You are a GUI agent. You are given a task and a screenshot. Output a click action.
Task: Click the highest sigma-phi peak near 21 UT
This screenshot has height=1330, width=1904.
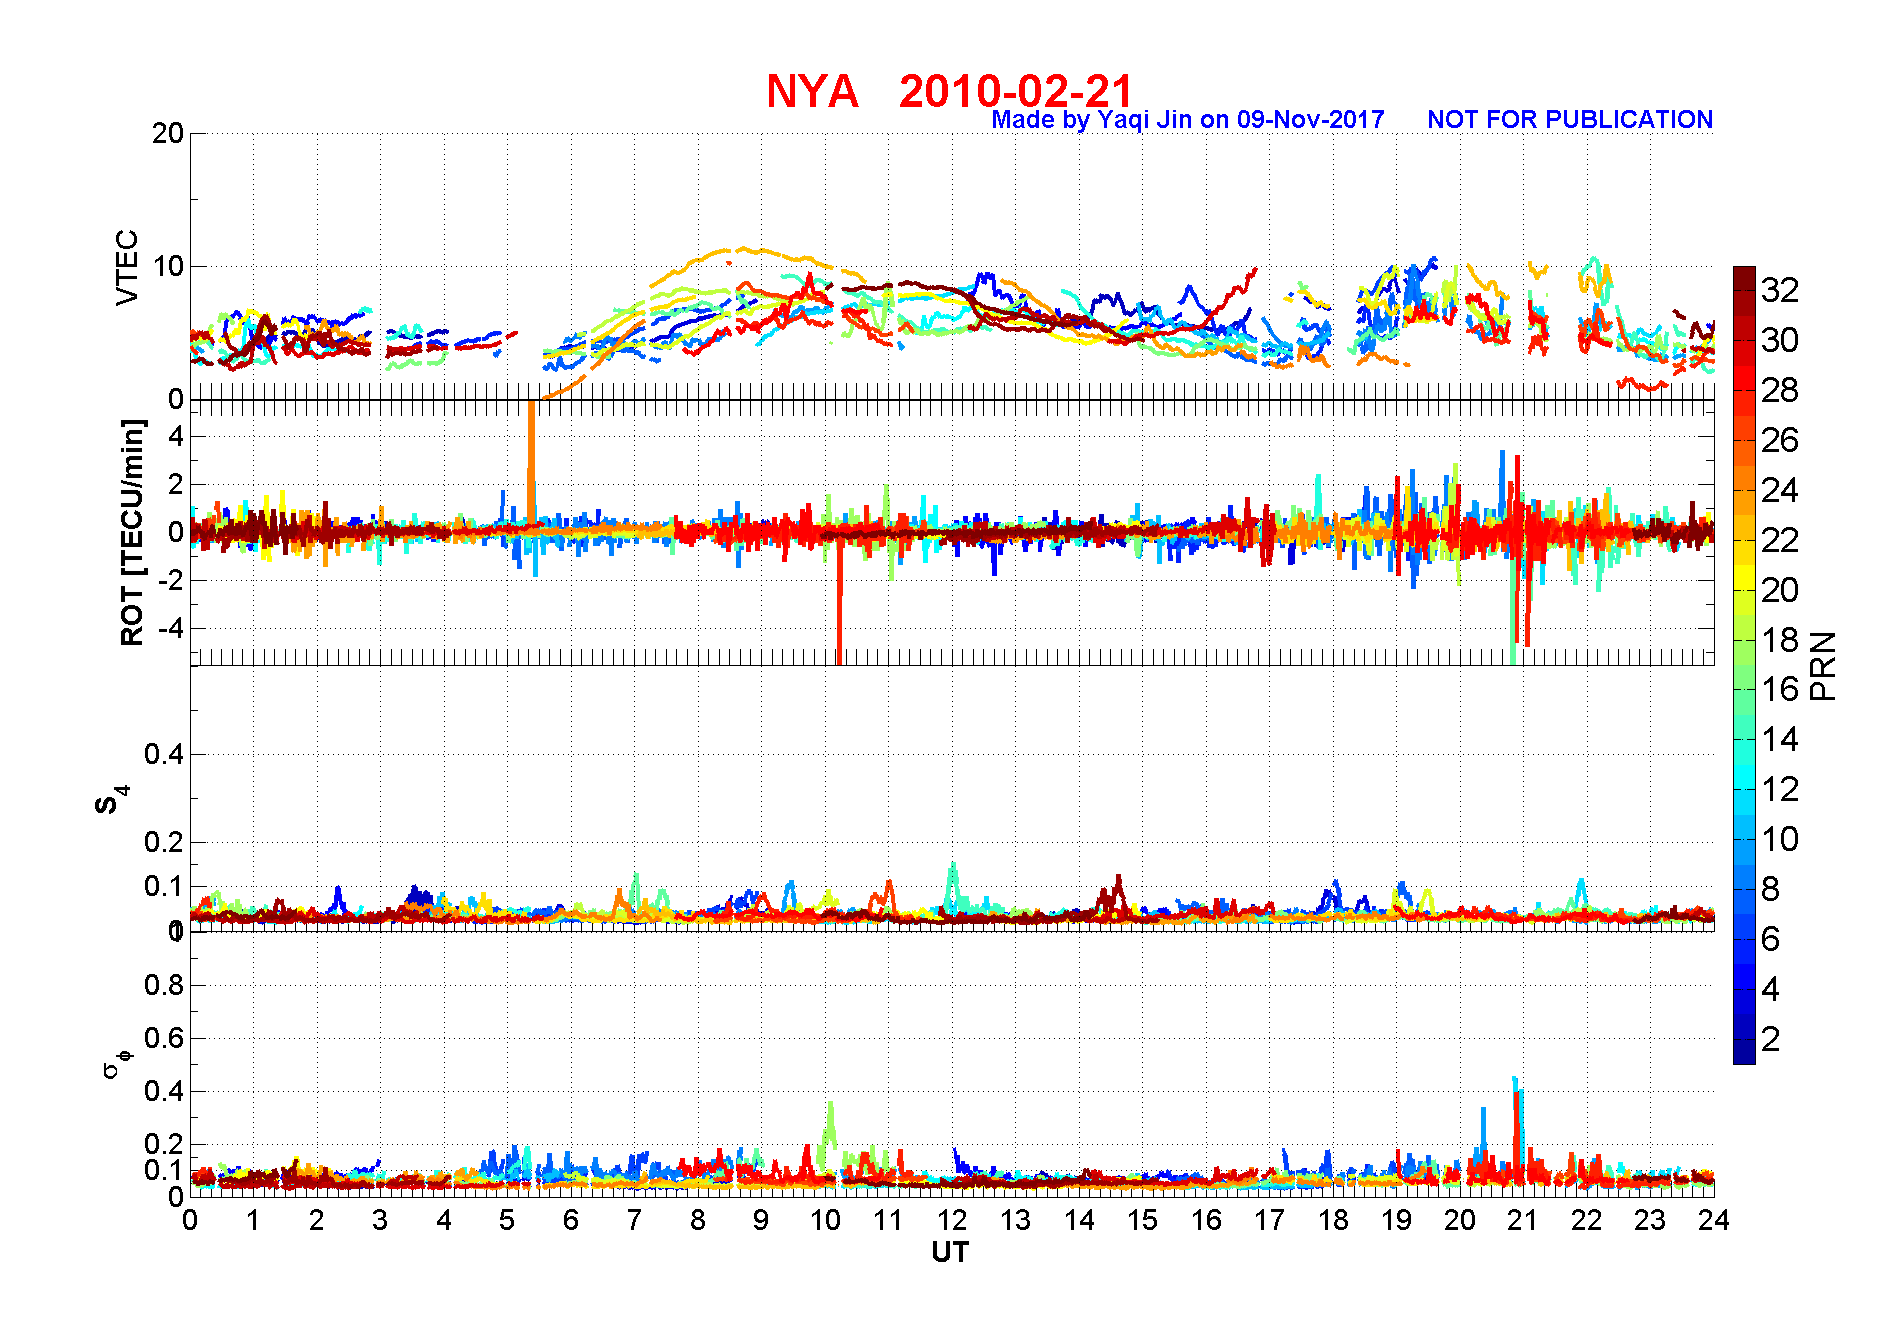pos(1516,1120)
